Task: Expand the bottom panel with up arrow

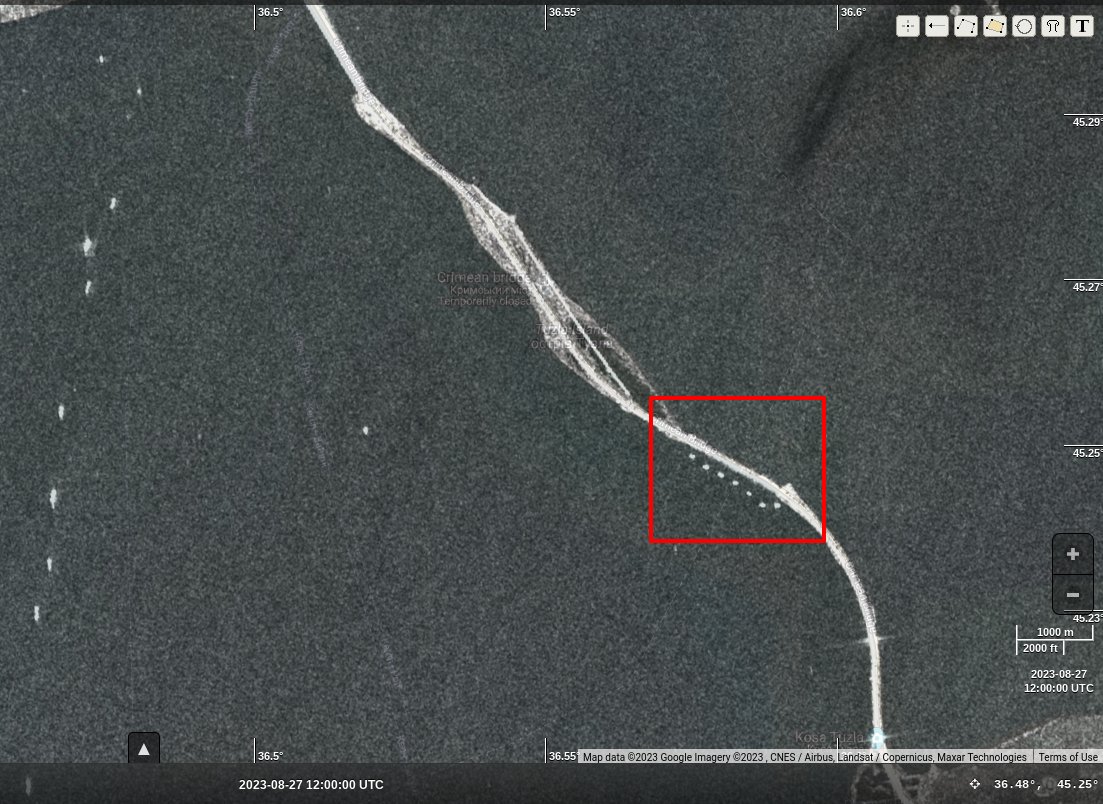Action: [x=144, y=748]
